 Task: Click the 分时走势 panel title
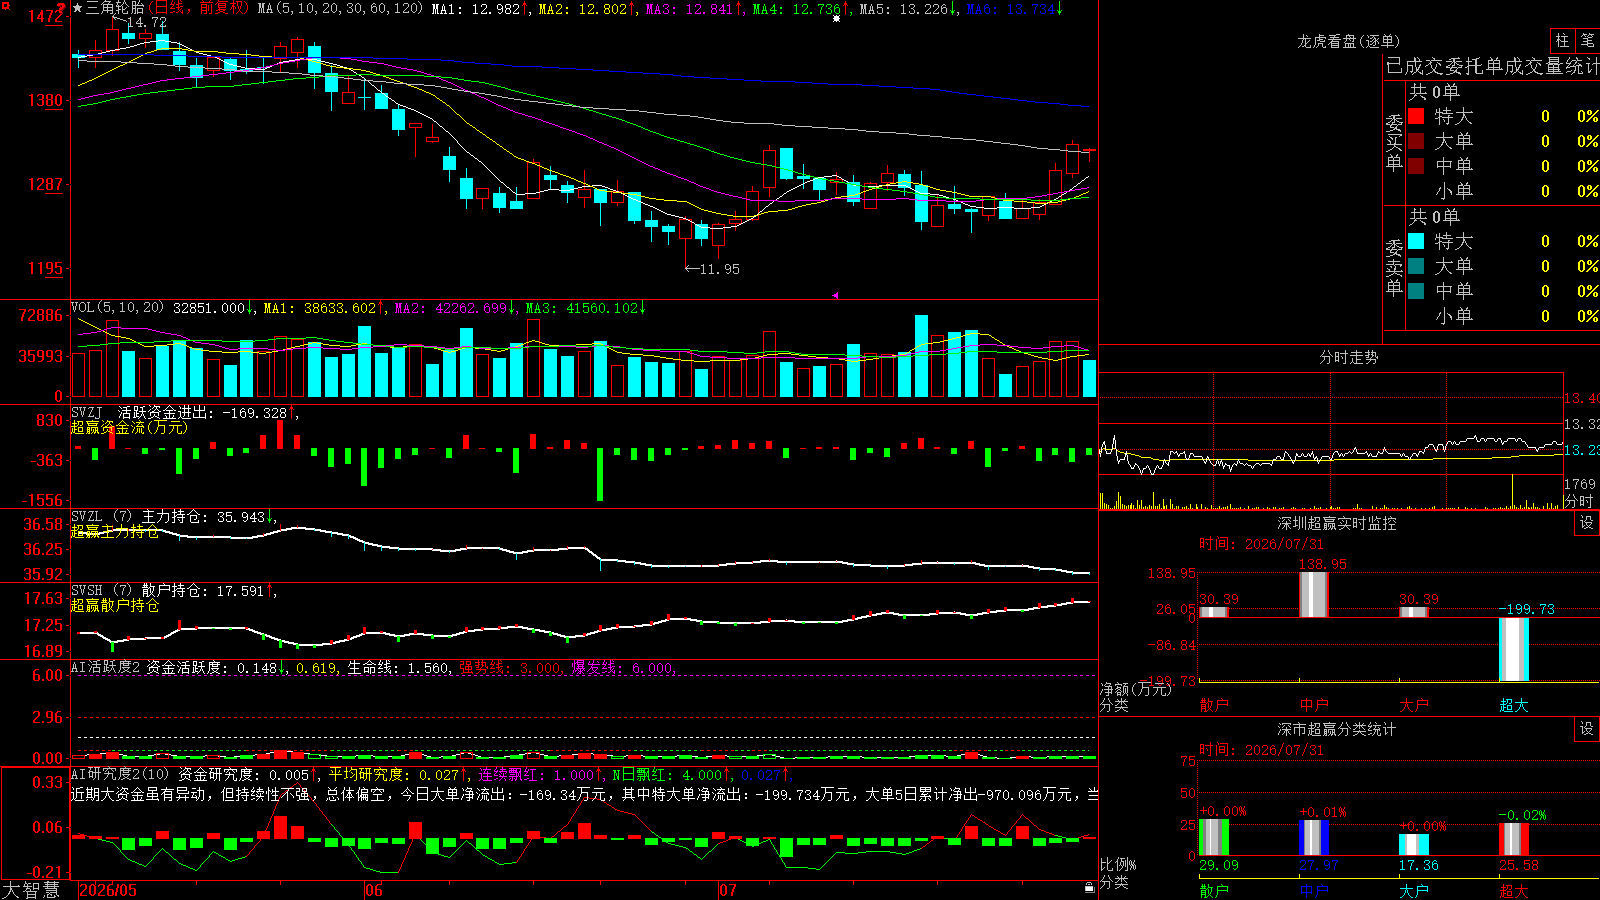coord(1348,357)
